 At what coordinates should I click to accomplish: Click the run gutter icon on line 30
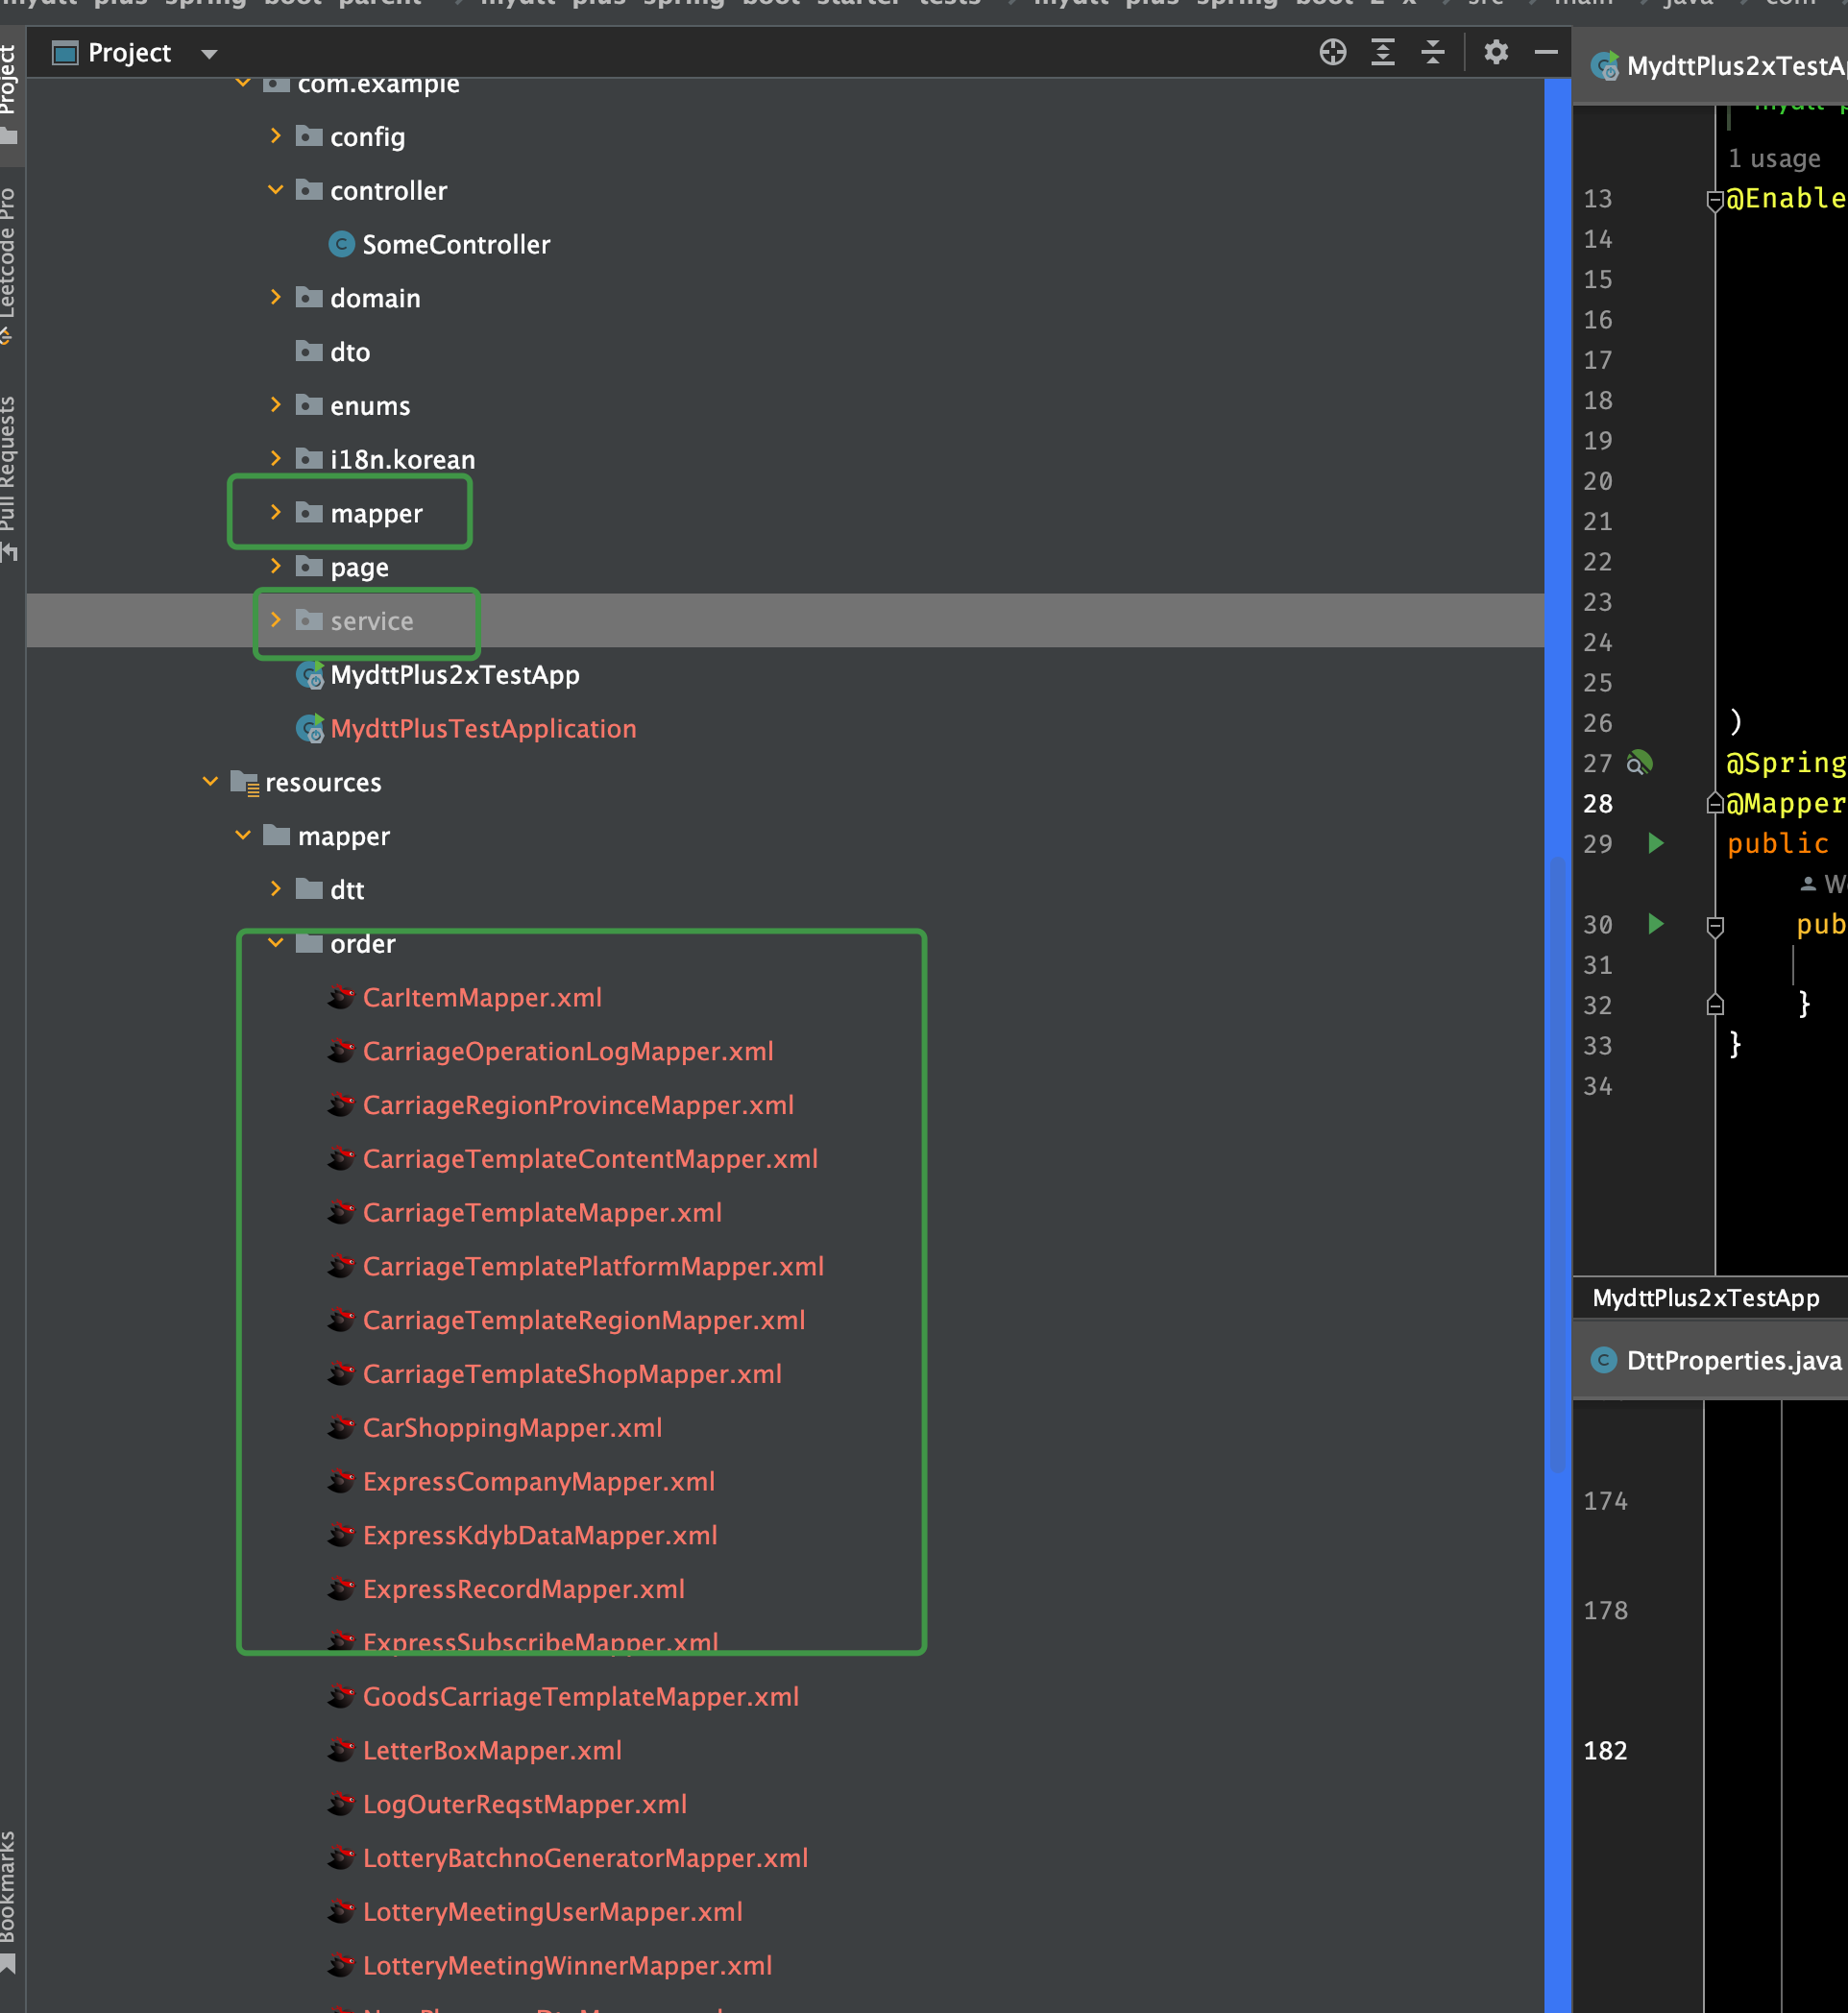tap(1655, 924)
